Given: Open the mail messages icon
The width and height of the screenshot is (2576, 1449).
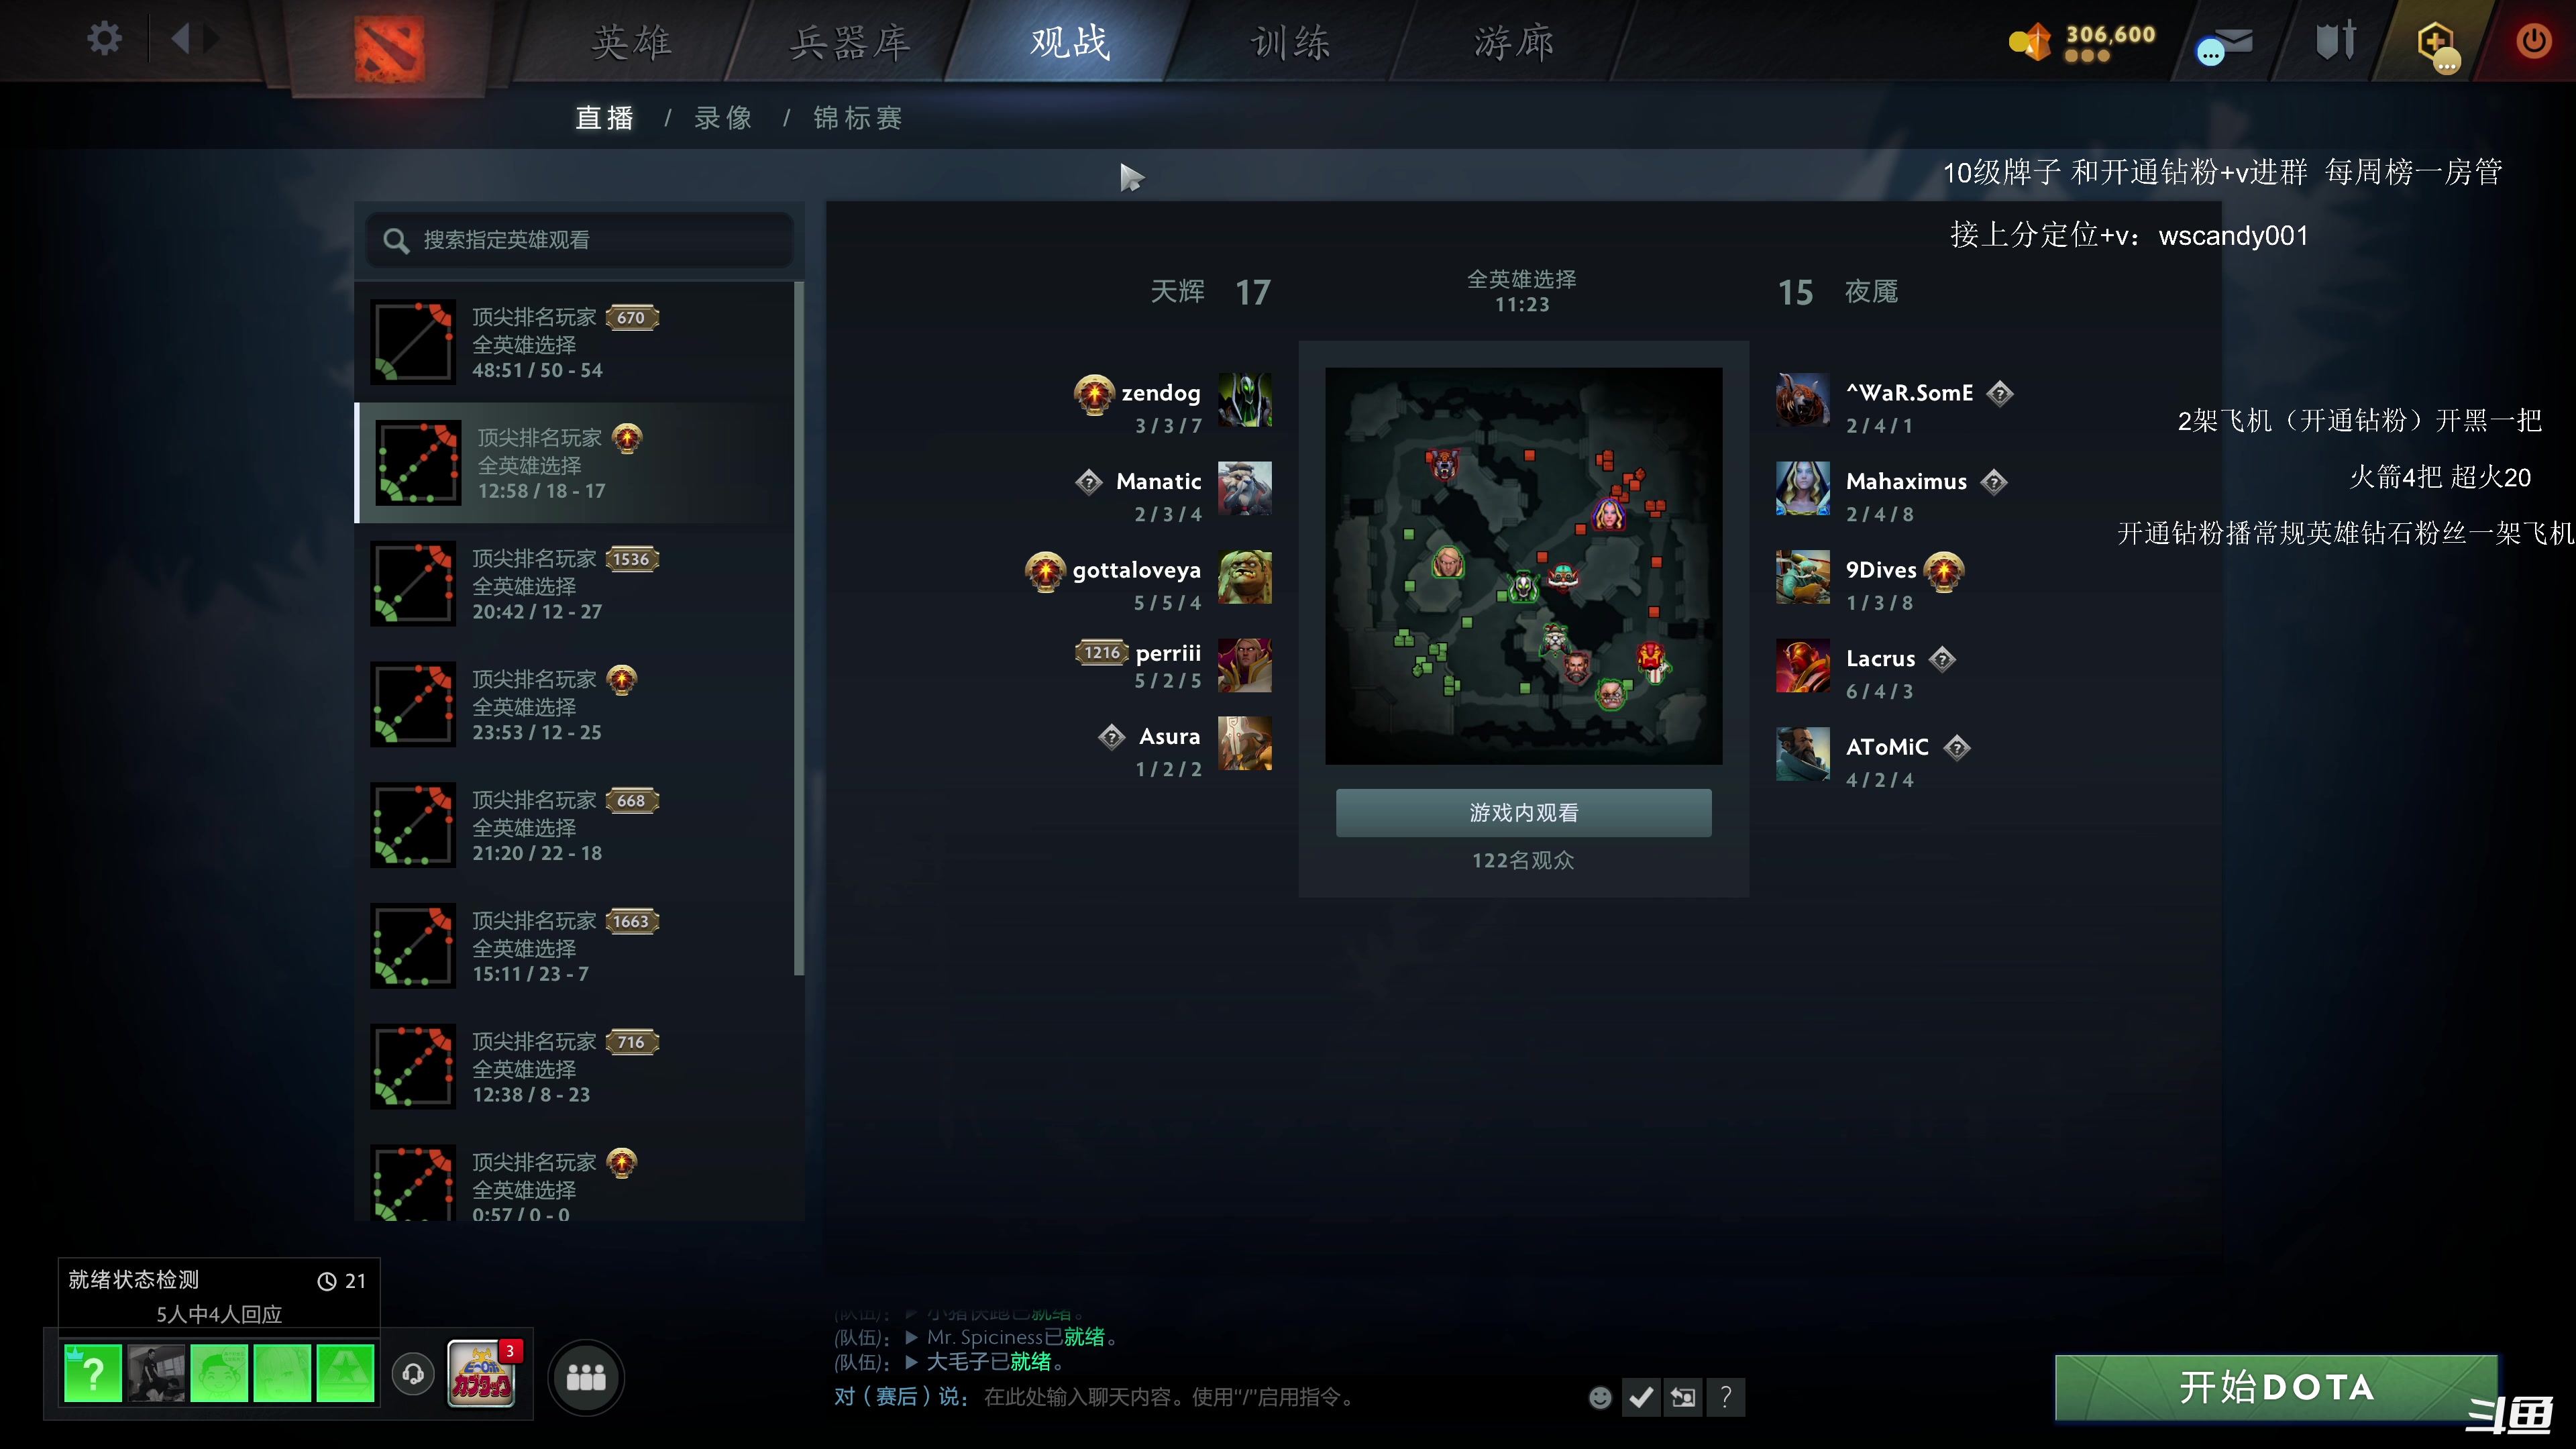Looking at the screenshot, I should pyautogui.click(x=2225, y=45).
